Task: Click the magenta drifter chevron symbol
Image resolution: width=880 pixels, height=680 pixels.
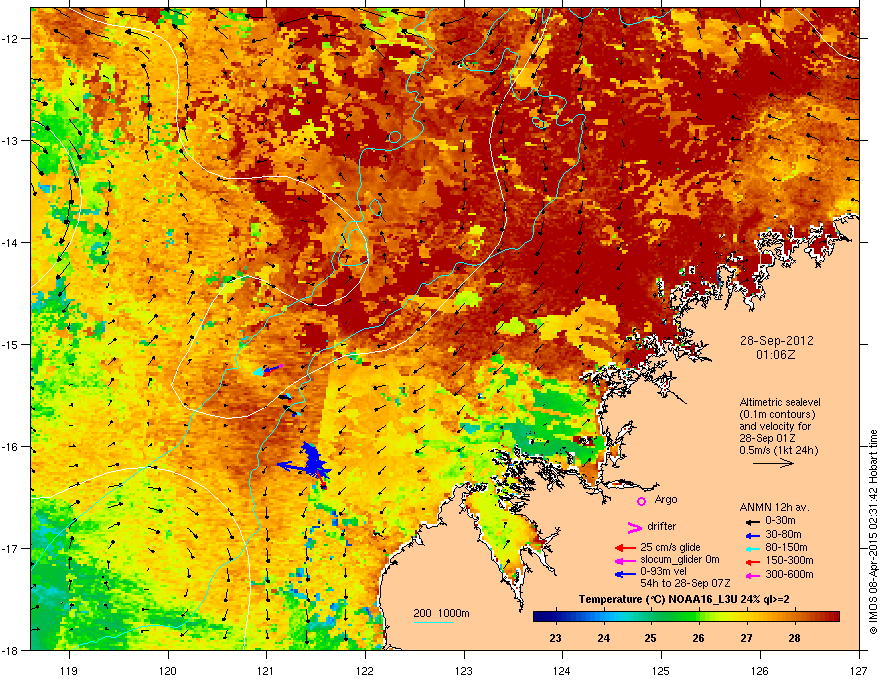Action: tap(634, 527)
